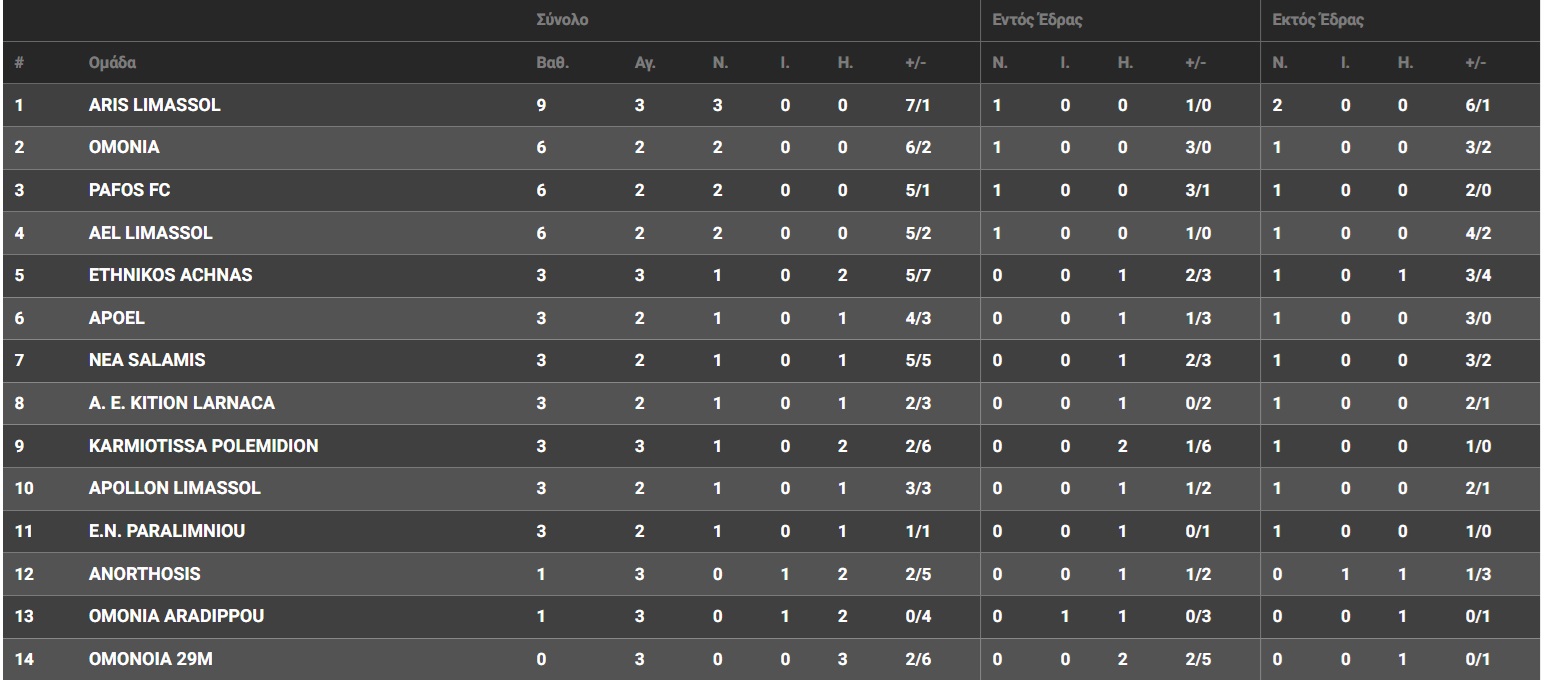Sort by the Βαθ. points column header
The image size is (1545, 683).
(x=552, y=63)
